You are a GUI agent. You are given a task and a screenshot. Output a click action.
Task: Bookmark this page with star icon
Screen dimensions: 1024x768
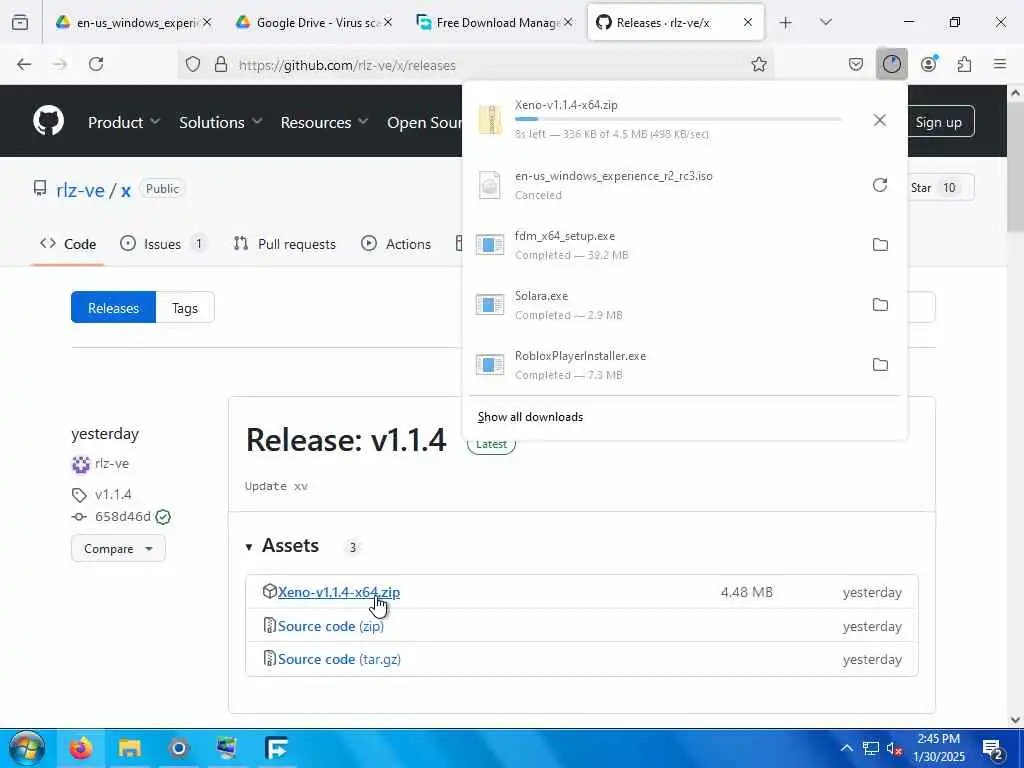click(x=758, y=64)
